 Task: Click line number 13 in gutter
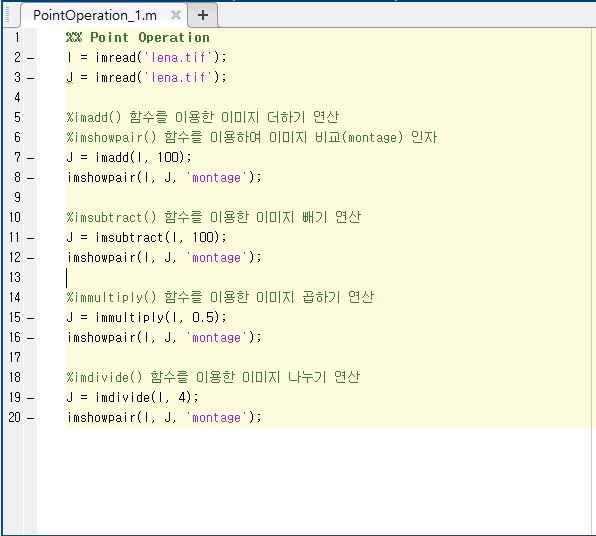15,277
